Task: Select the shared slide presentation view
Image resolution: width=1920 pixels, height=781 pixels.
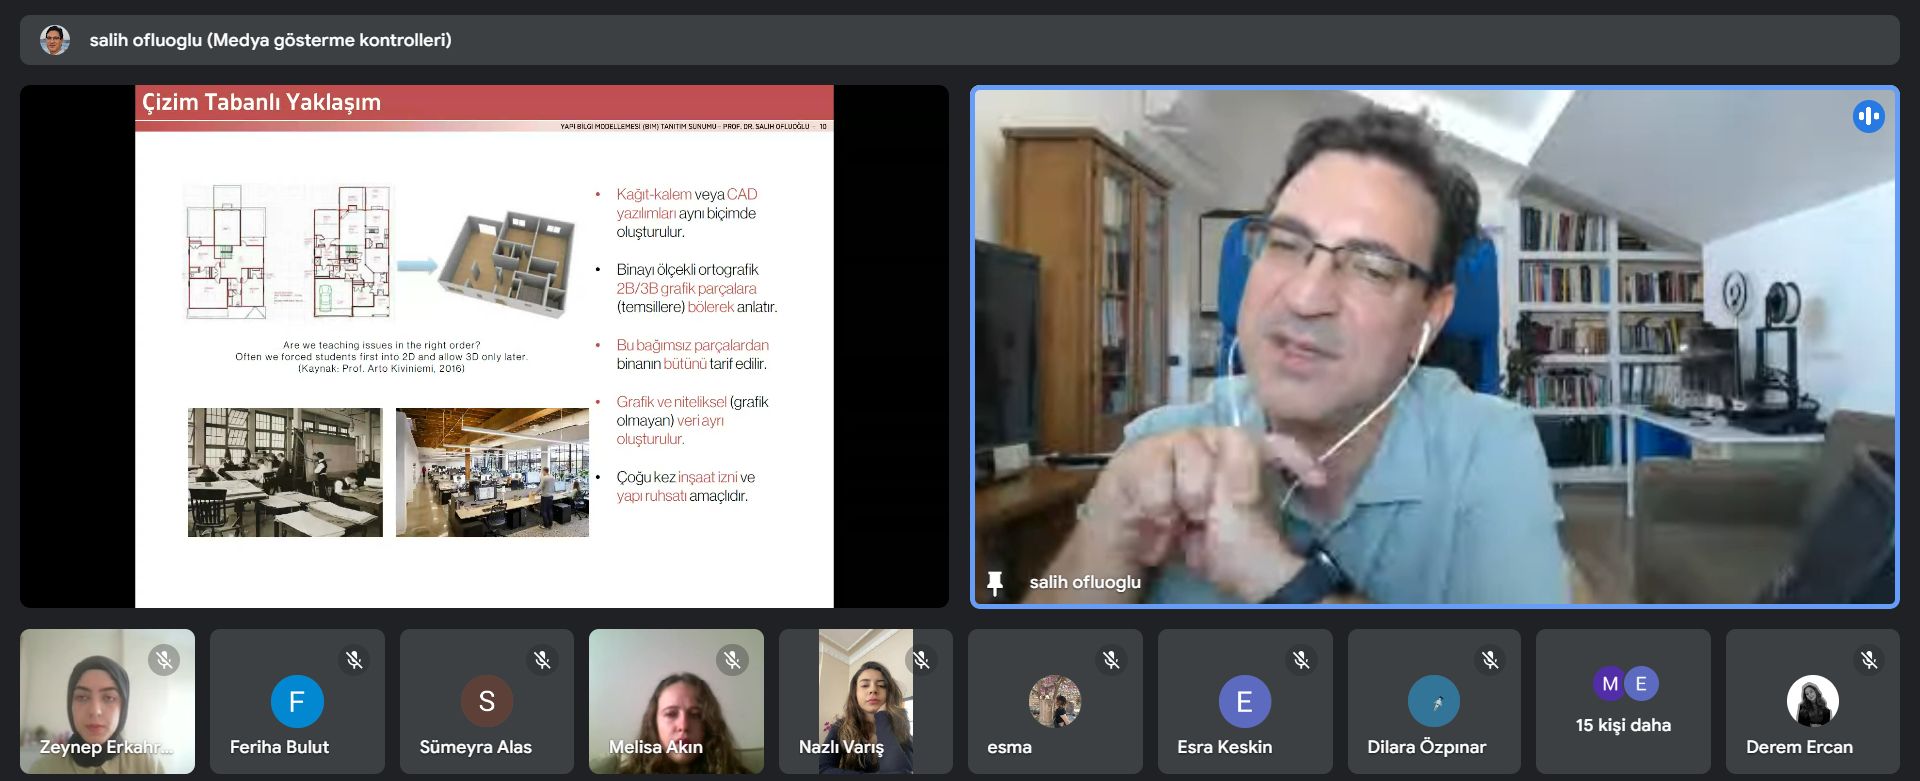Action: click(484, 346)
